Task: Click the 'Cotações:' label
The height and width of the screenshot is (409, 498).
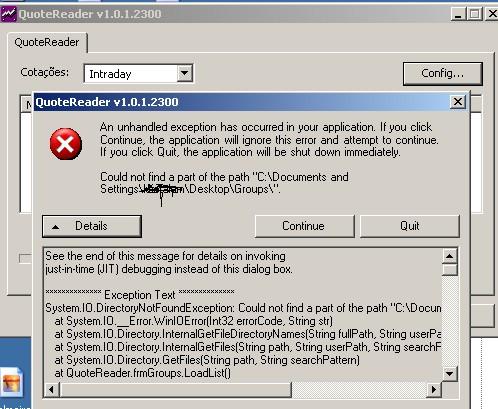Action: click(x=45, y=72)
